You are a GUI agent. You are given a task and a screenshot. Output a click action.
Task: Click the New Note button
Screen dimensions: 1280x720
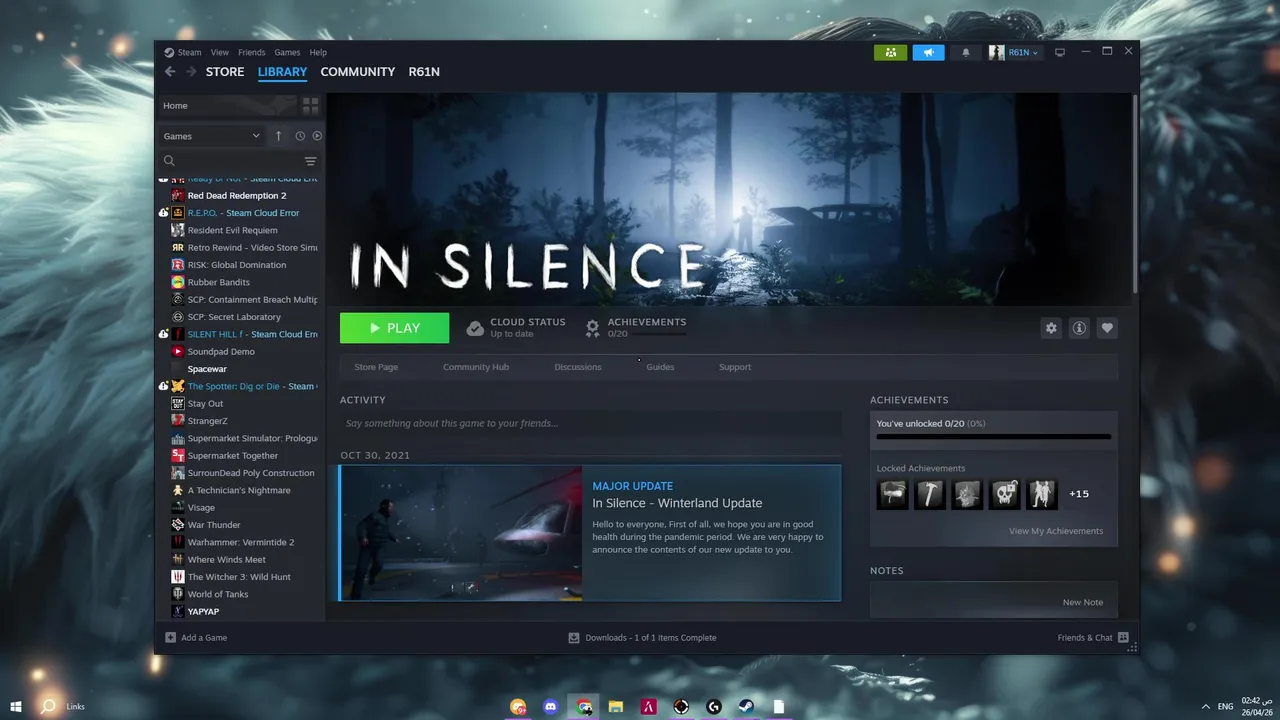(x=1083, y=602)
